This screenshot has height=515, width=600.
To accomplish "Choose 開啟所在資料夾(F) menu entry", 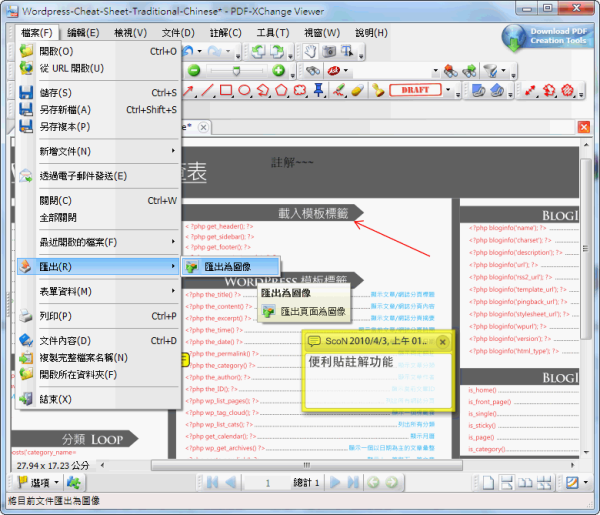I will pos(98,375).
